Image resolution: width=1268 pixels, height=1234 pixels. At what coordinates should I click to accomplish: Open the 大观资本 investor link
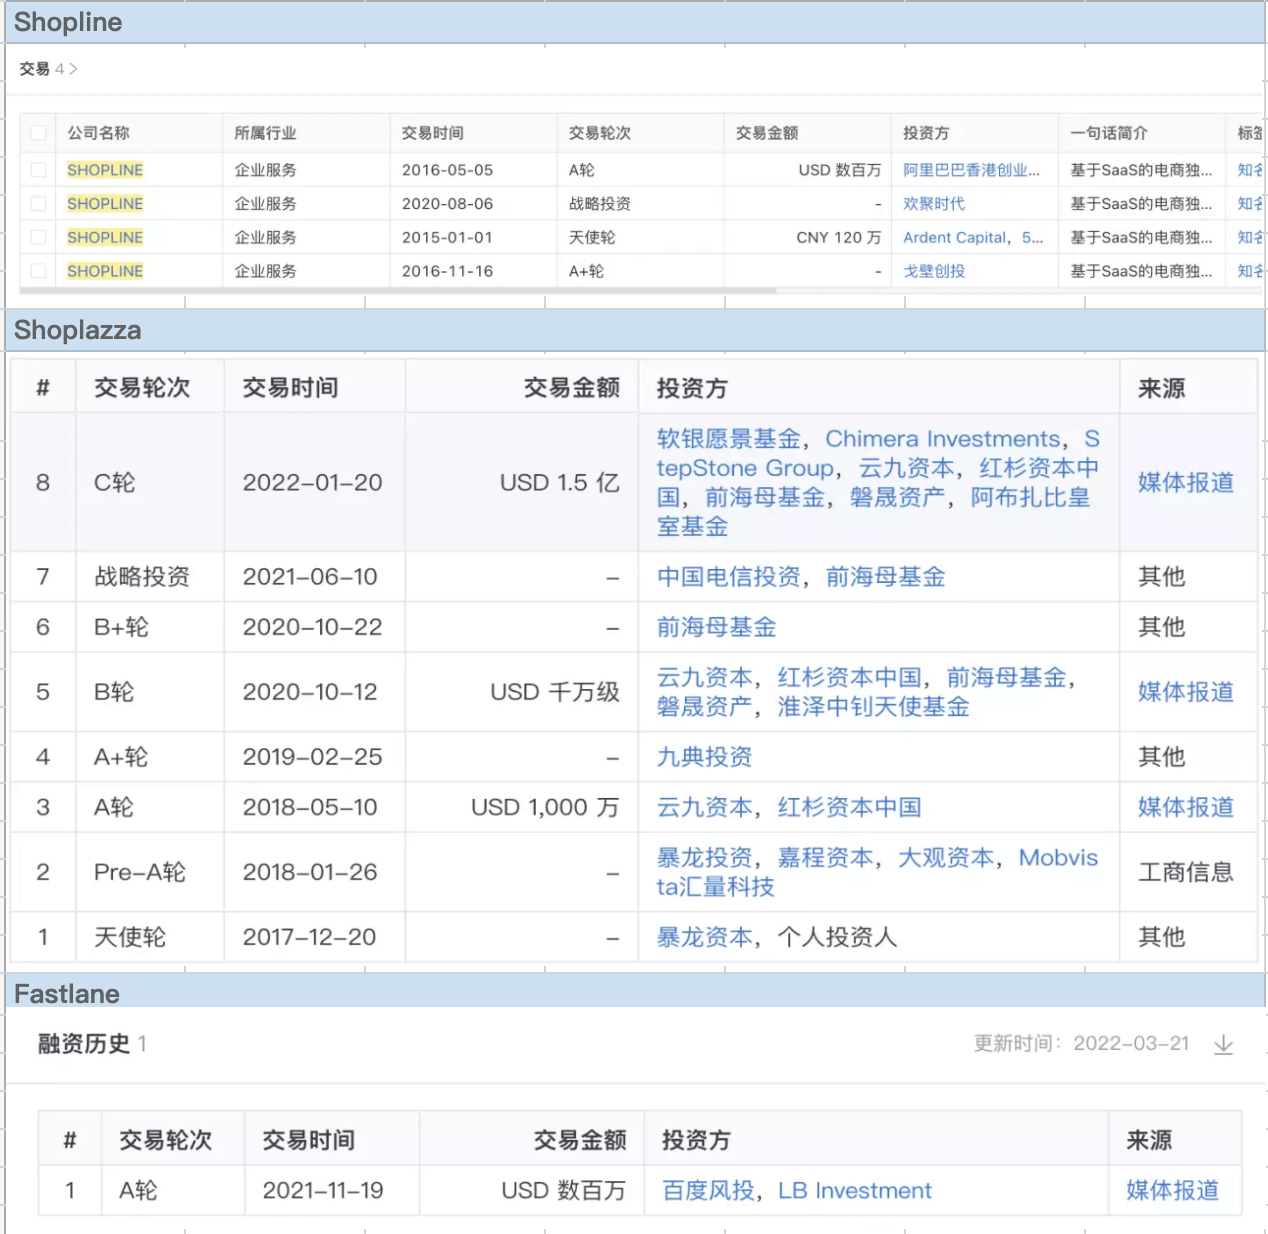(x=946, y=858)
